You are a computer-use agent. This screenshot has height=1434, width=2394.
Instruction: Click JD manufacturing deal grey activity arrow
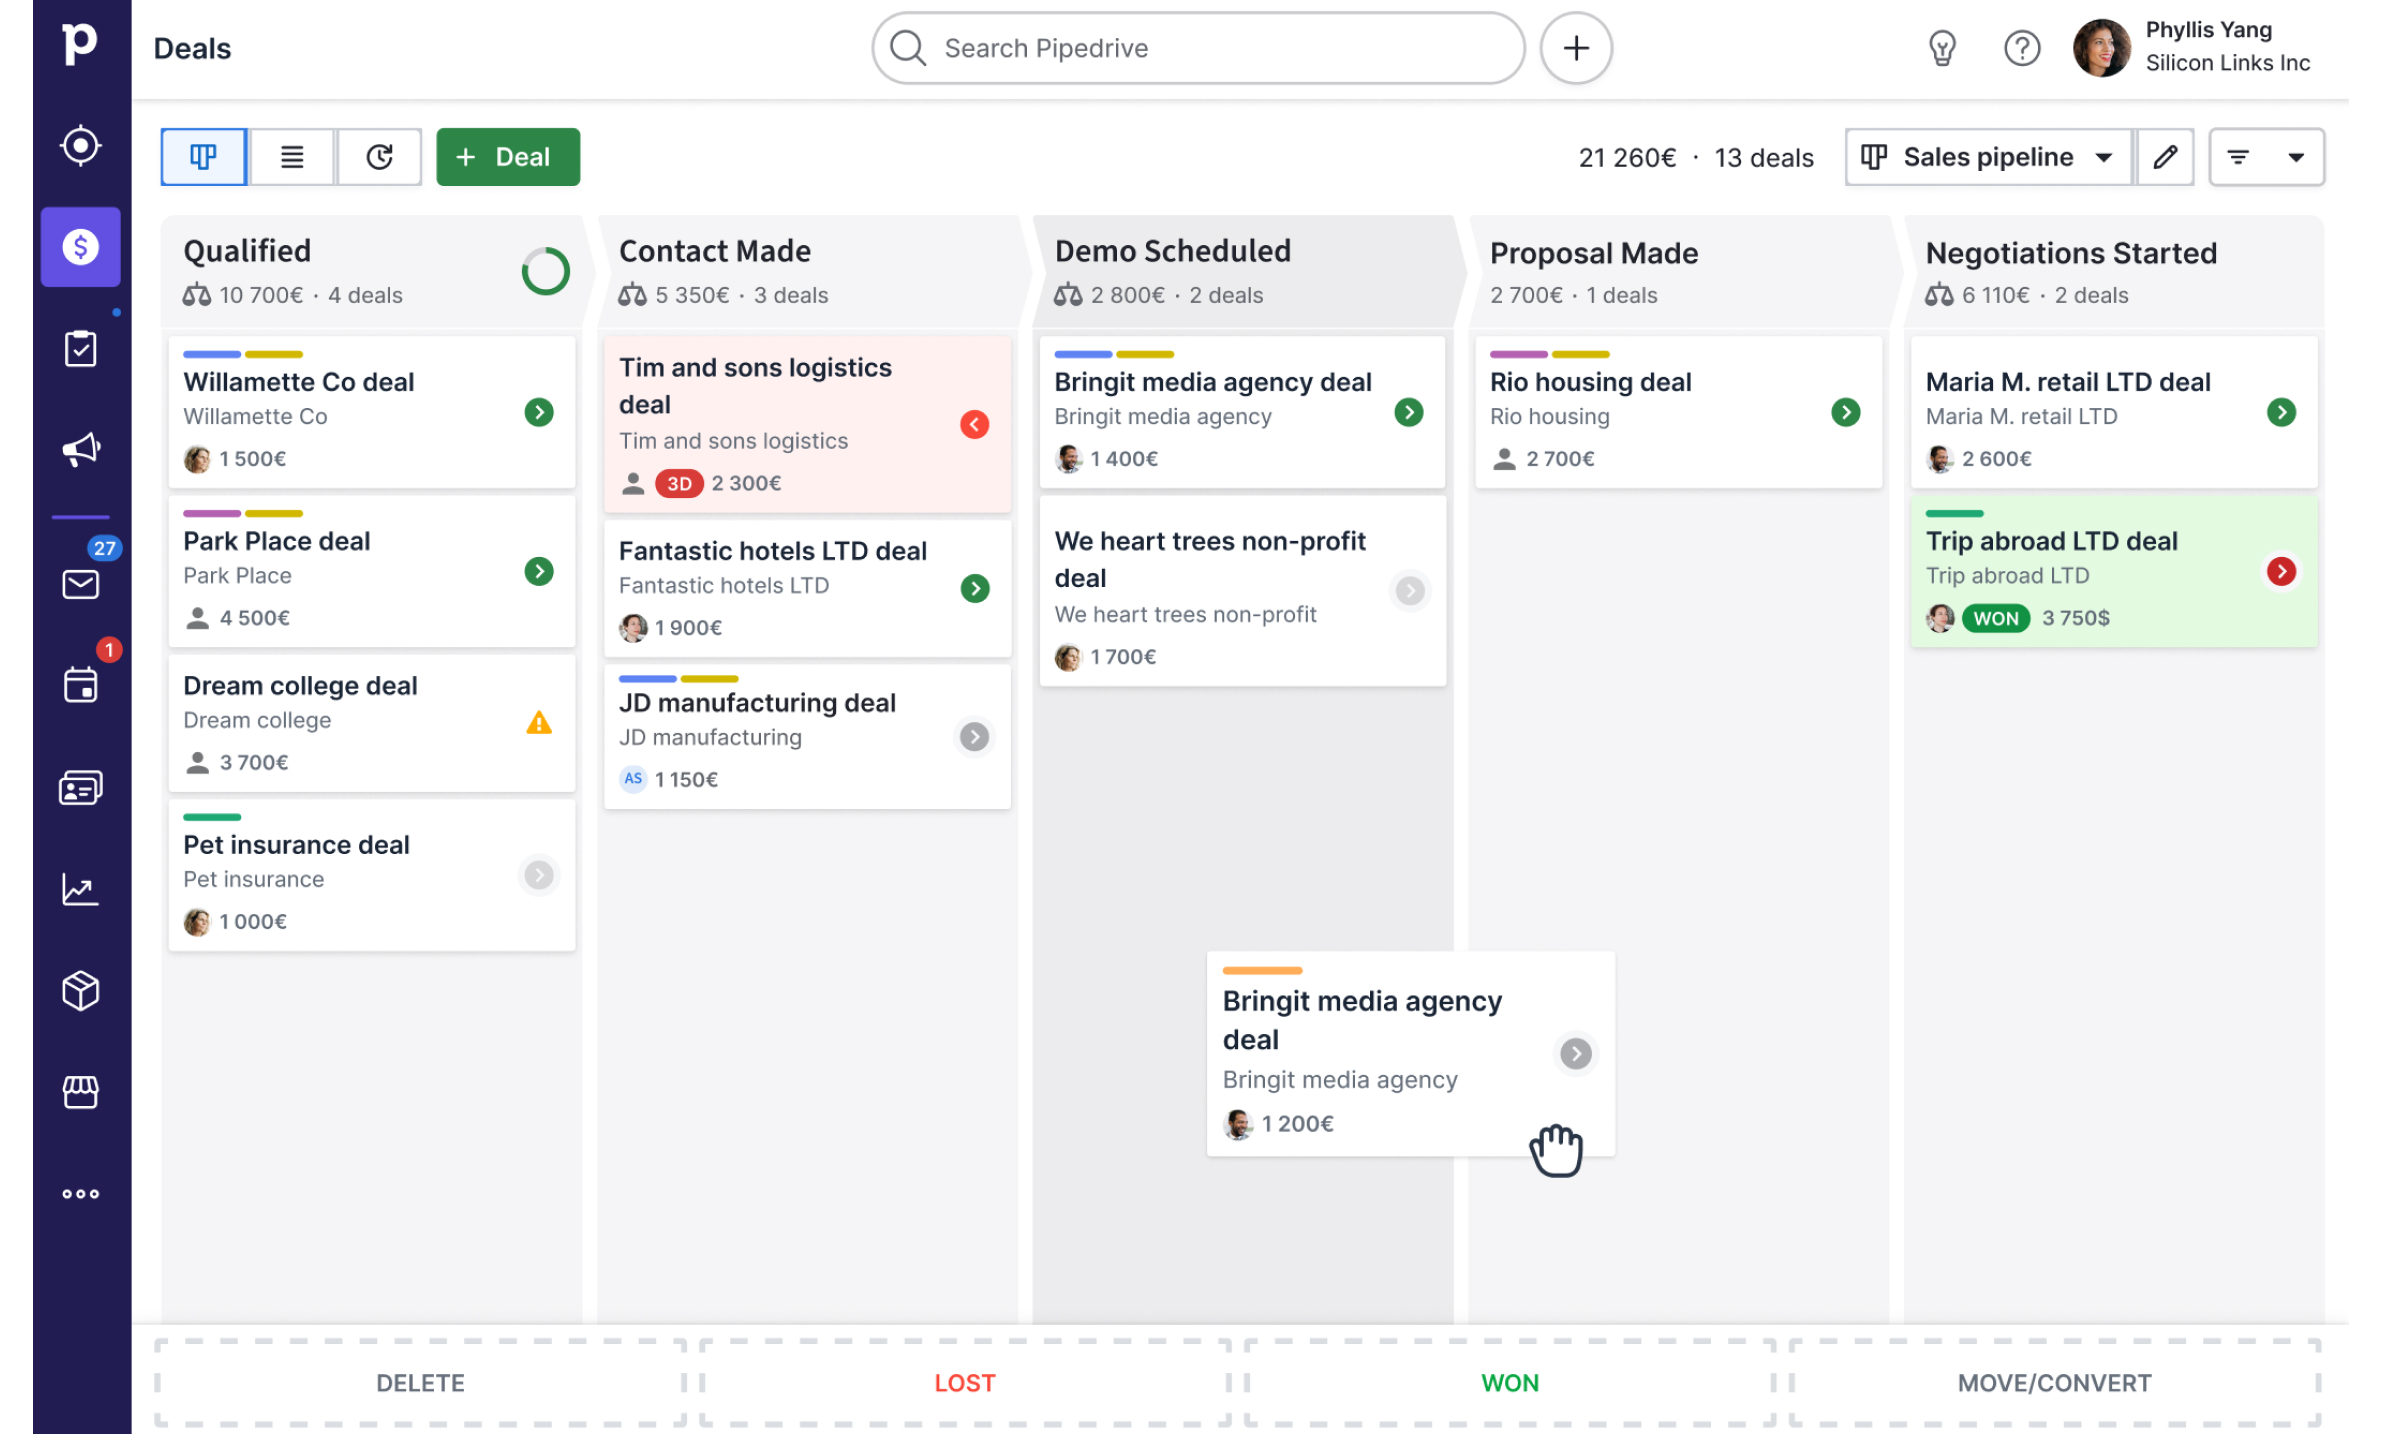tap(975, 737)
